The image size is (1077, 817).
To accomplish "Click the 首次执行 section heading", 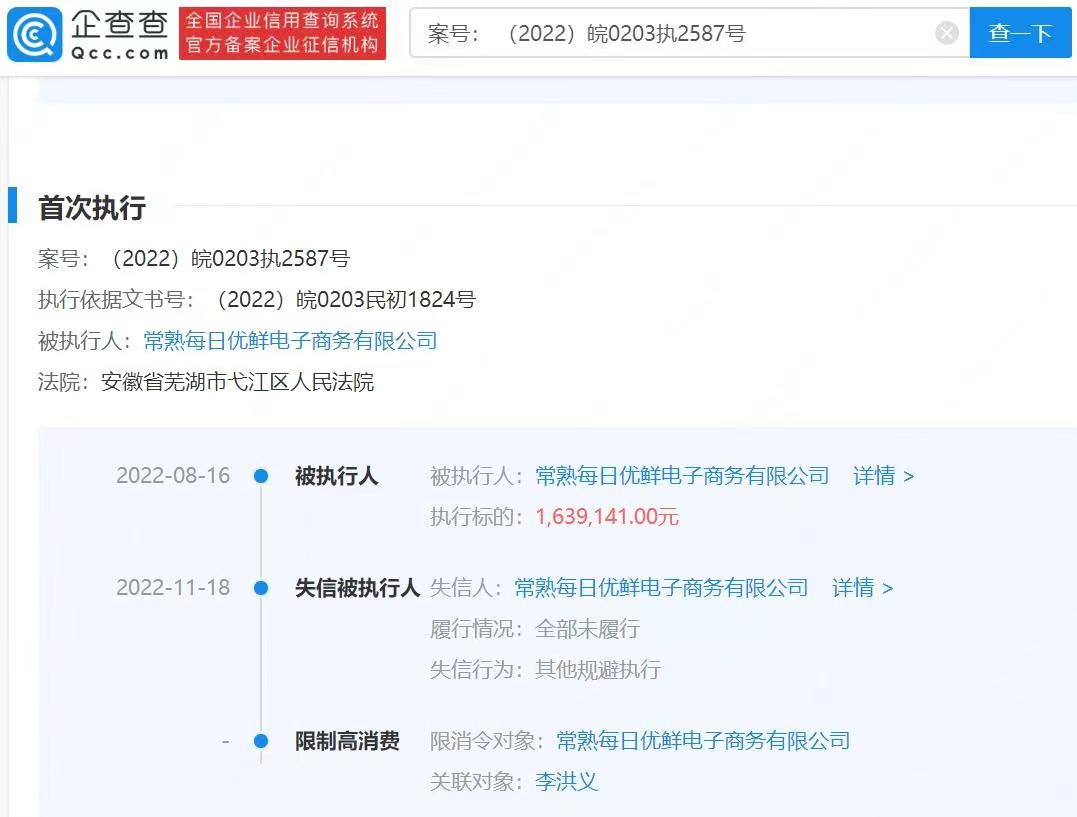I will [x=92, y=208].
